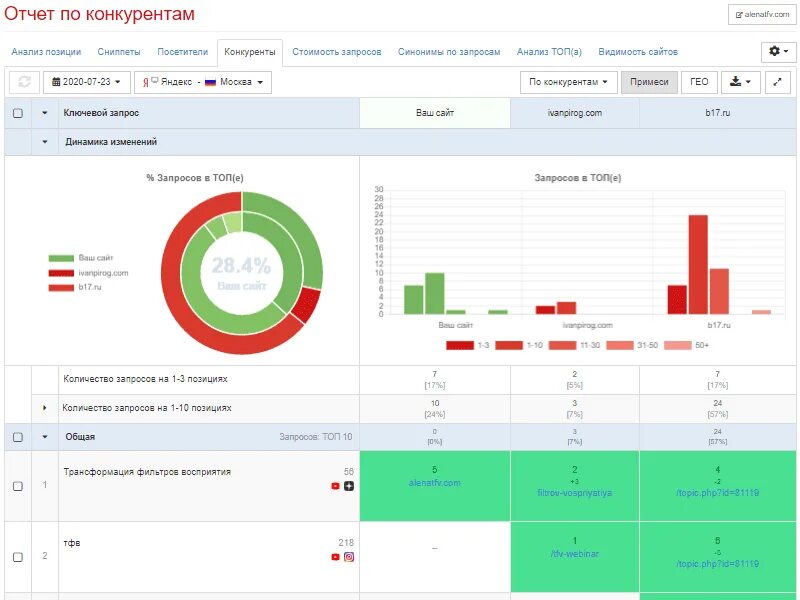Open filtrov-vospriyatiya link
The image size is (800, 600).
(574, 493)
